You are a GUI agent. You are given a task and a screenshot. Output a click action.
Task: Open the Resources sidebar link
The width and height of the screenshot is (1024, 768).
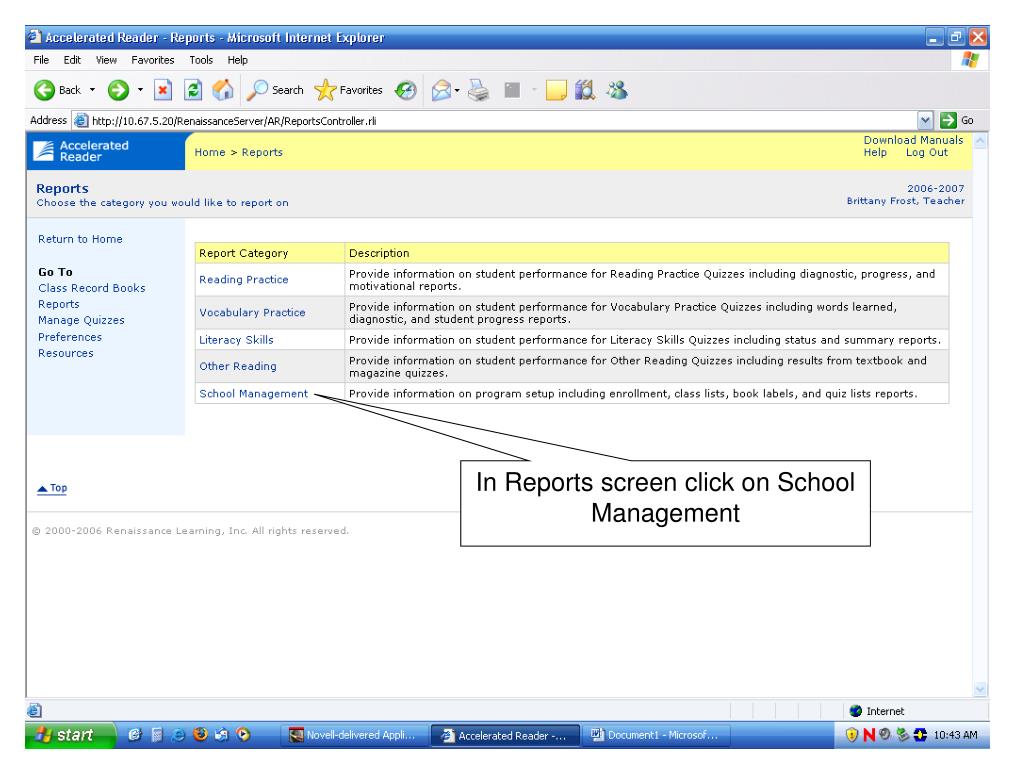pyautogui.click(x=65, y=353)
